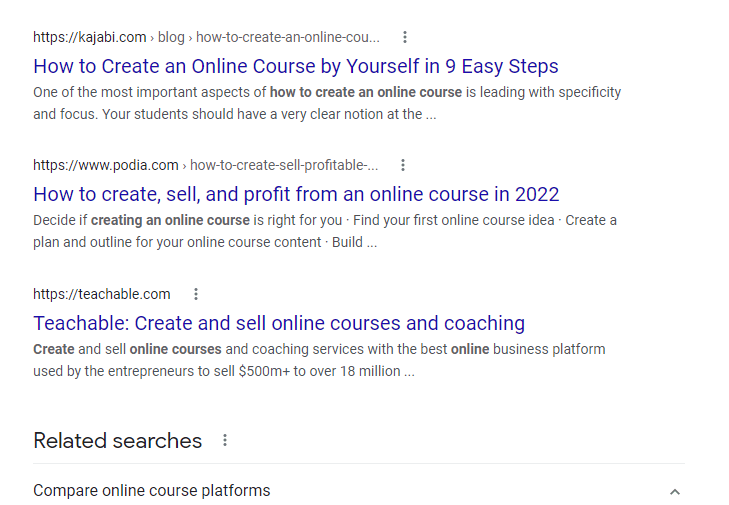The image size is (729, 505).
Task: Open the three-dot menu next to teachable.com
Action: click(x=196, y=294)
